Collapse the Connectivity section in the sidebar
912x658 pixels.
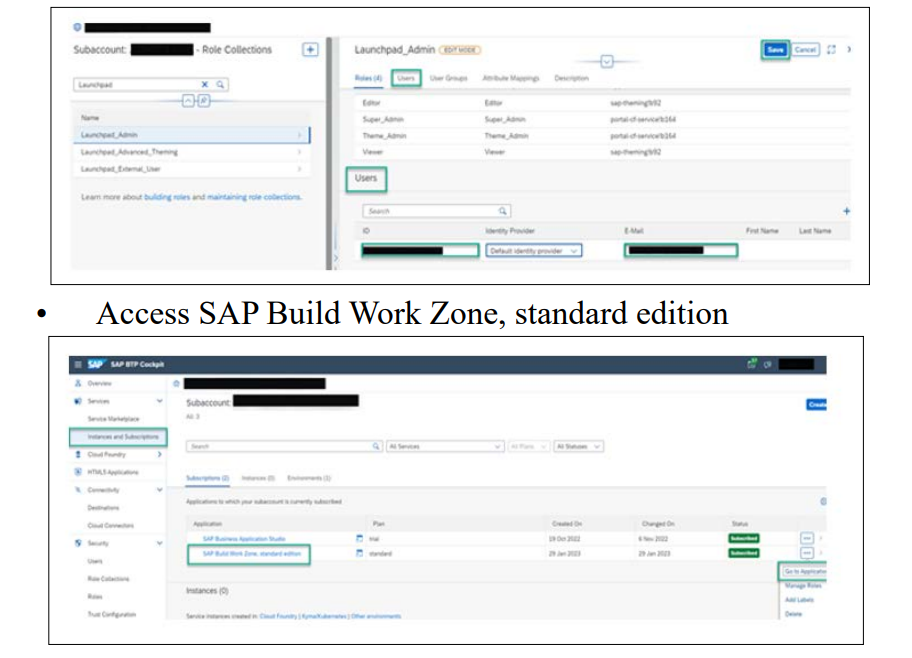pos(159,490)
